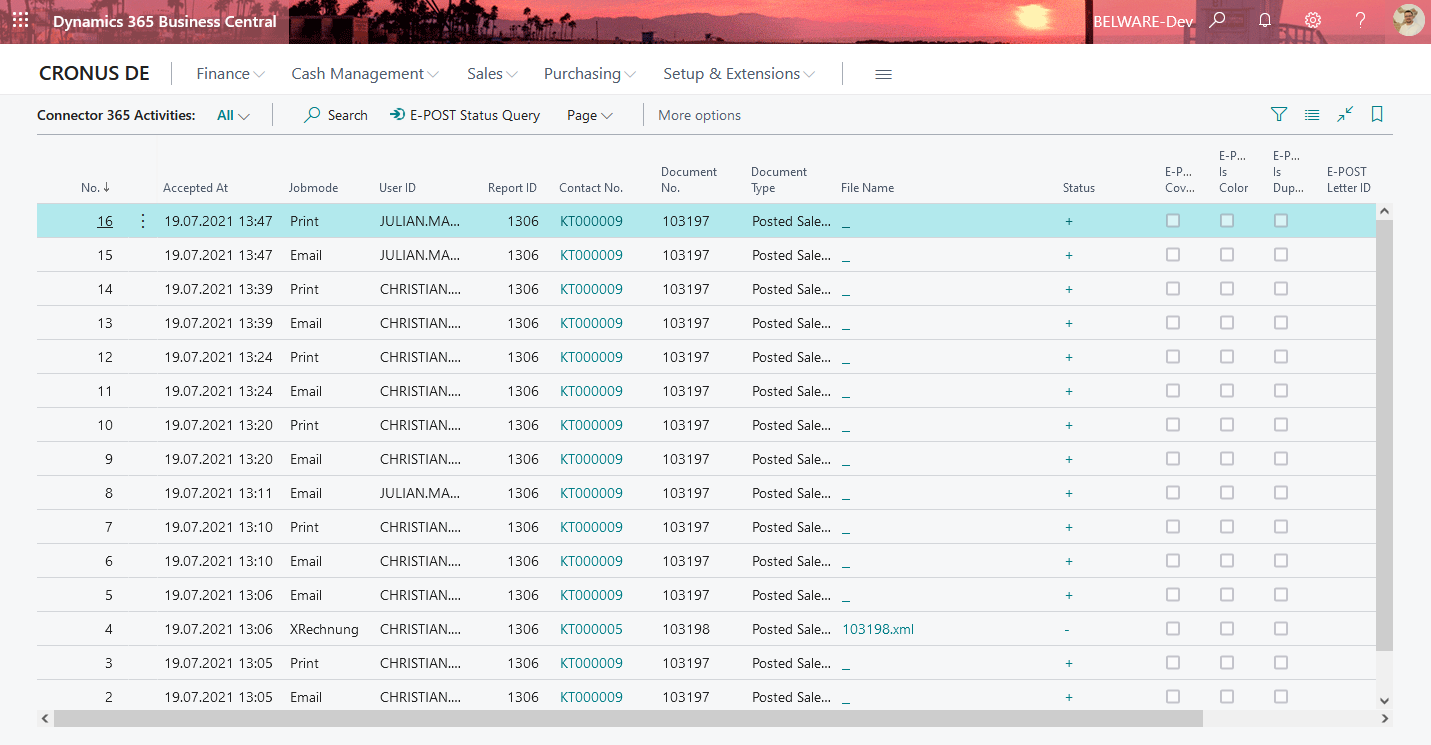Open the notifications bell

tap(1265, 20)
